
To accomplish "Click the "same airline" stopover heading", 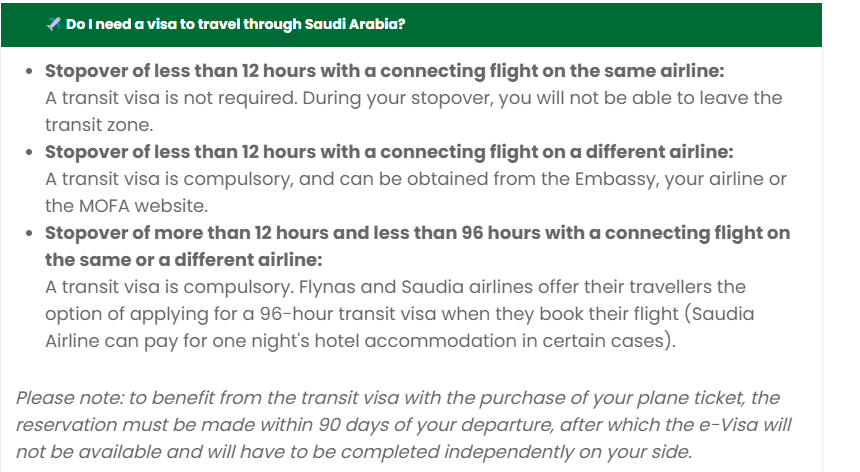I will tap(384, 72).
